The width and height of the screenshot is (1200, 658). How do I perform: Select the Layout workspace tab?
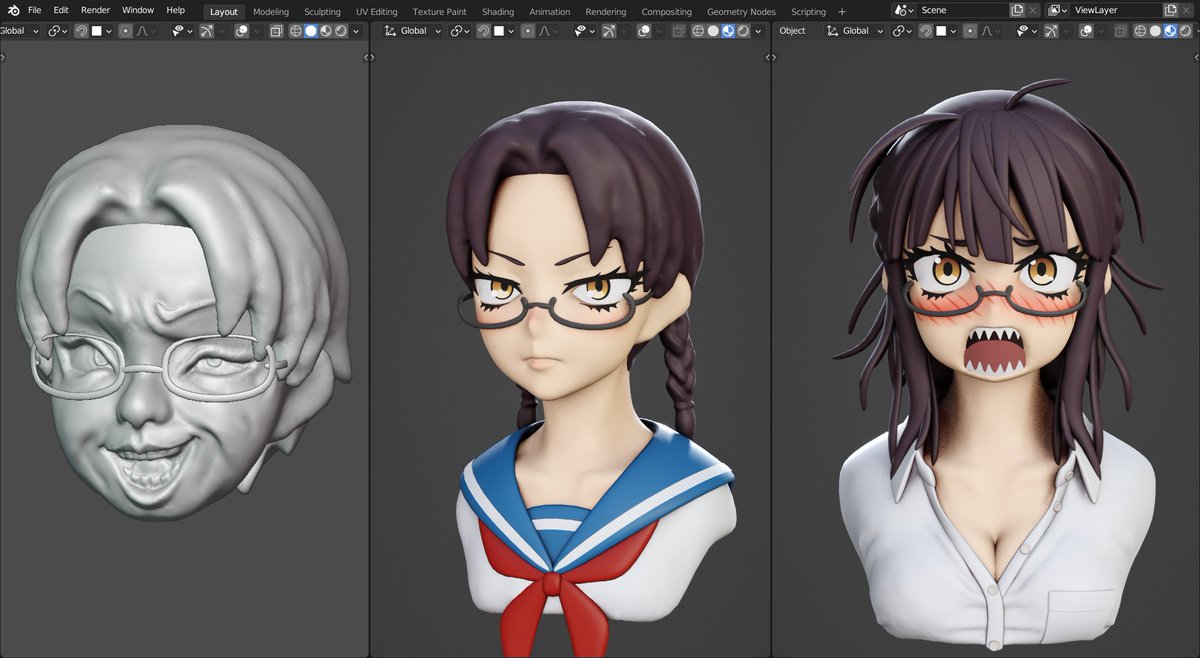[x=224, y=12]
